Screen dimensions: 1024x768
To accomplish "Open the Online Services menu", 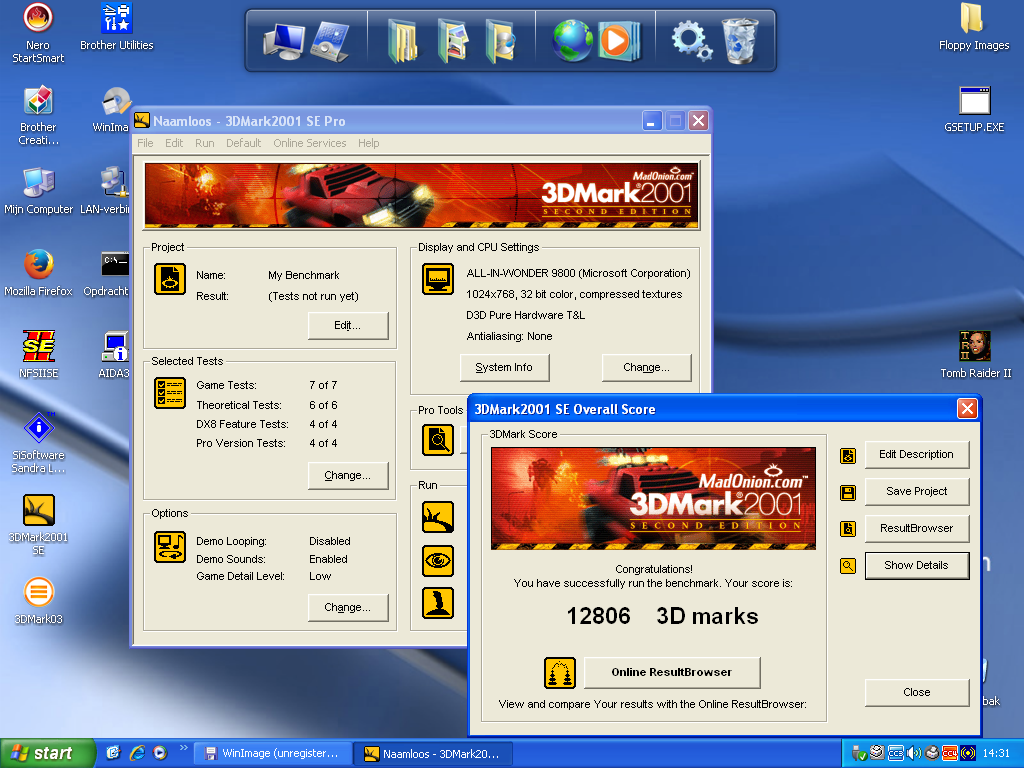I will 310,143.
